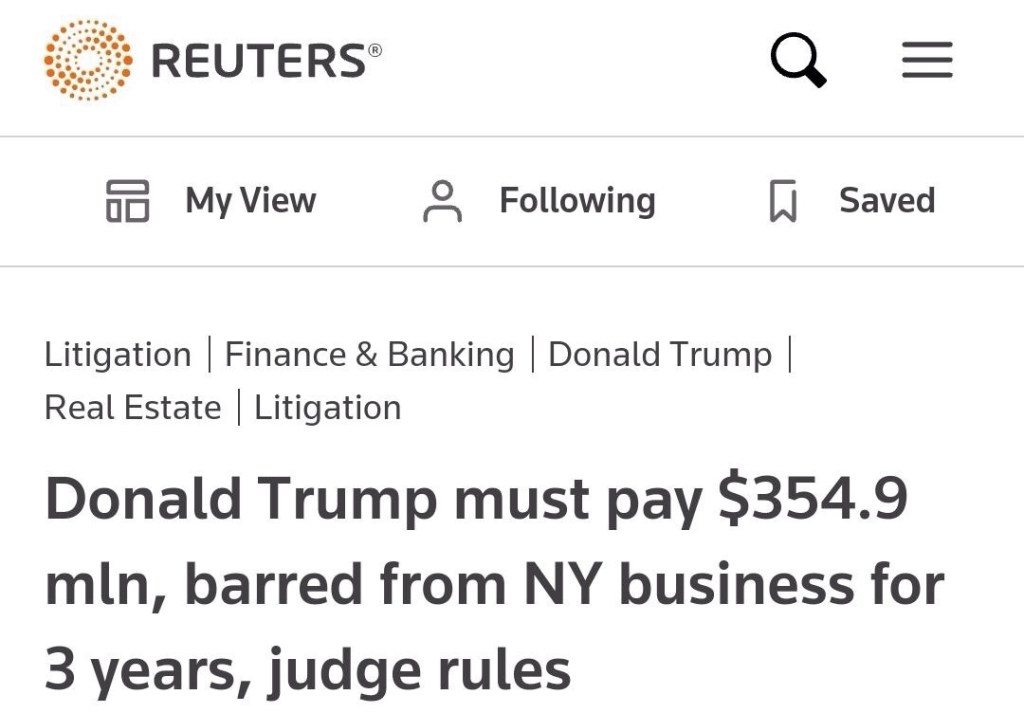The image size is (1024, 713).
Task: Click the registered trademark symbol beside Reuters
Action: tap(375, 47)
